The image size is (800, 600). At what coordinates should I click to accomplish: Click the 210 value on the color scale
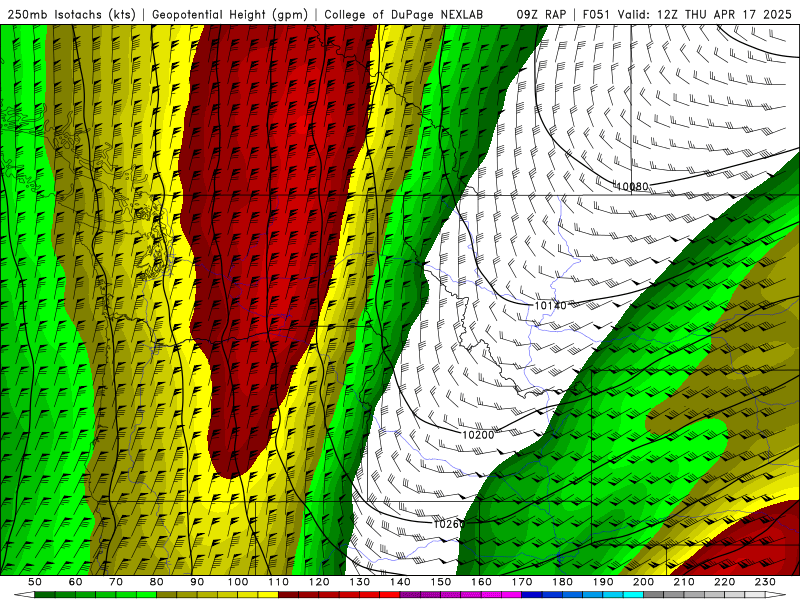click(x=685, y=582)
